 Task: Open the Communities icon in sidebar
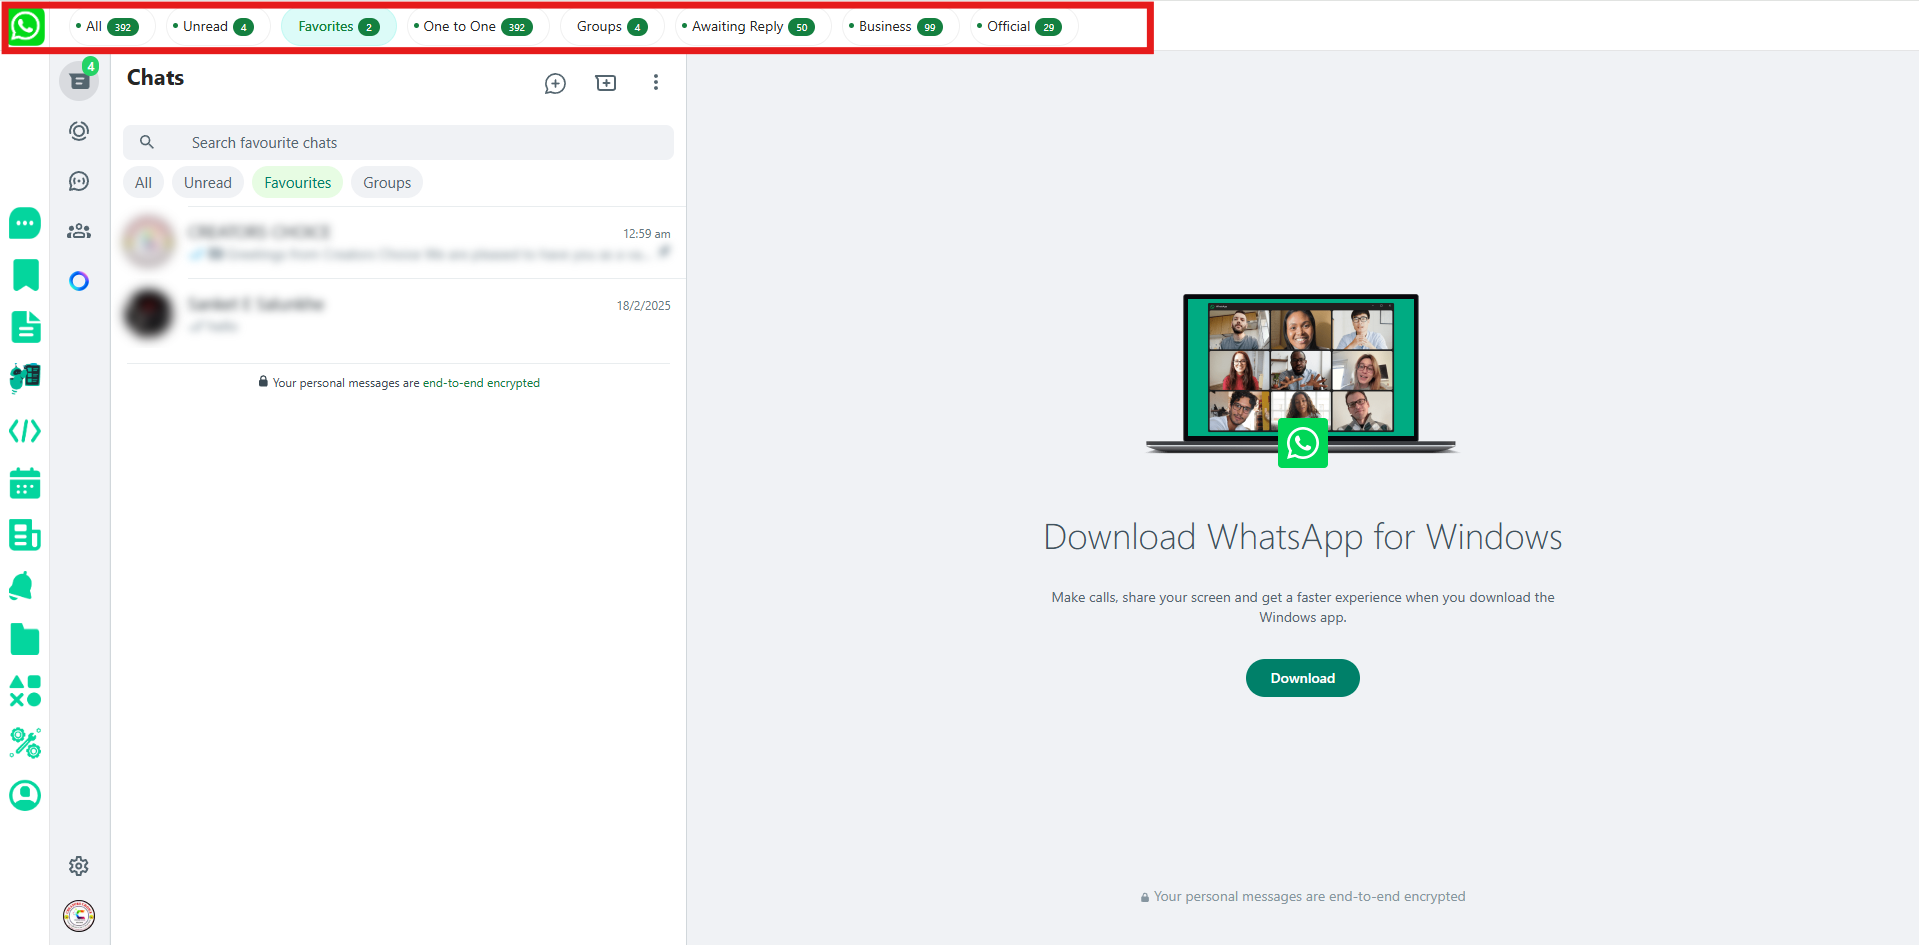tap(79, 231)
